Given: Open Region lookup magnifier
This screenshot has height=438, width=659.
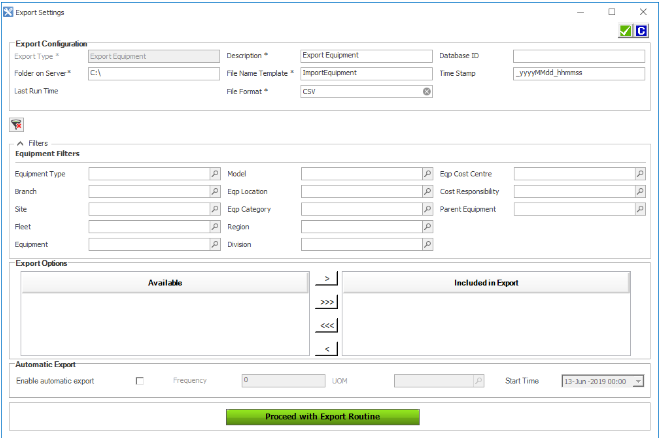Looking at the screenshot, I should click(427, 227).
